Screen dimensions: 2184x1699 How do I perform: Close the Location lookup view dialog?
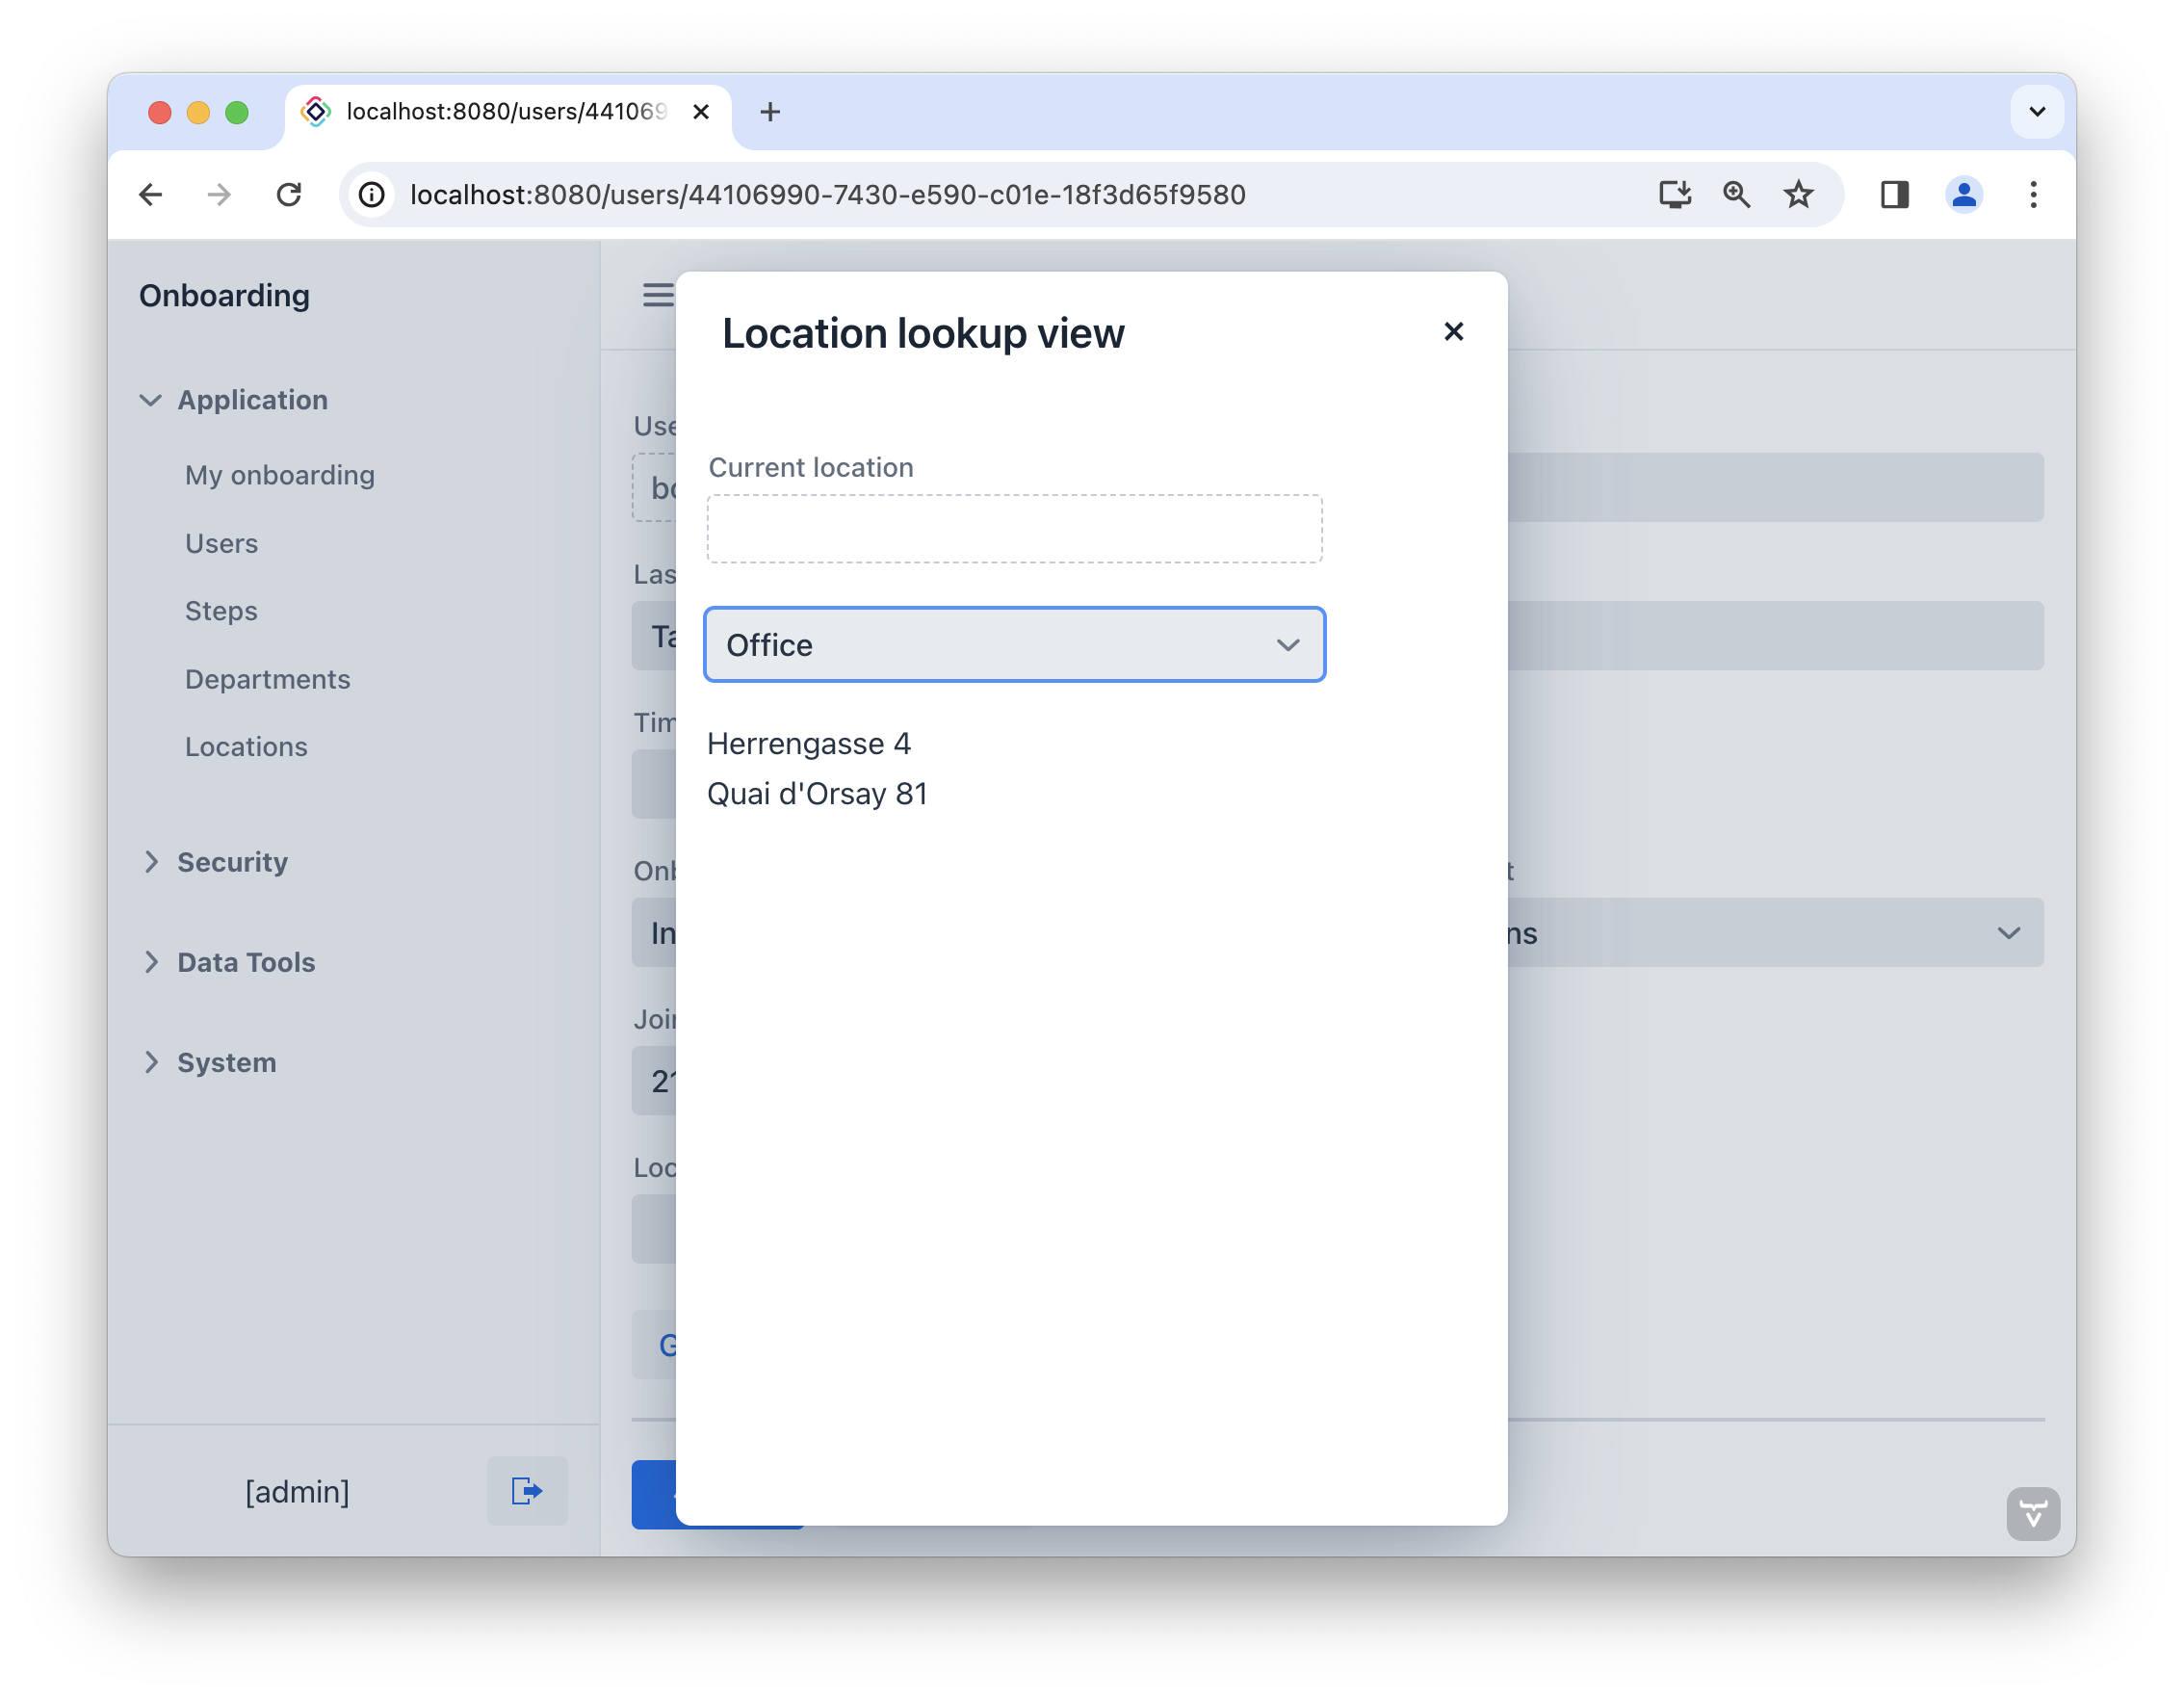[x=1453, y=331]
